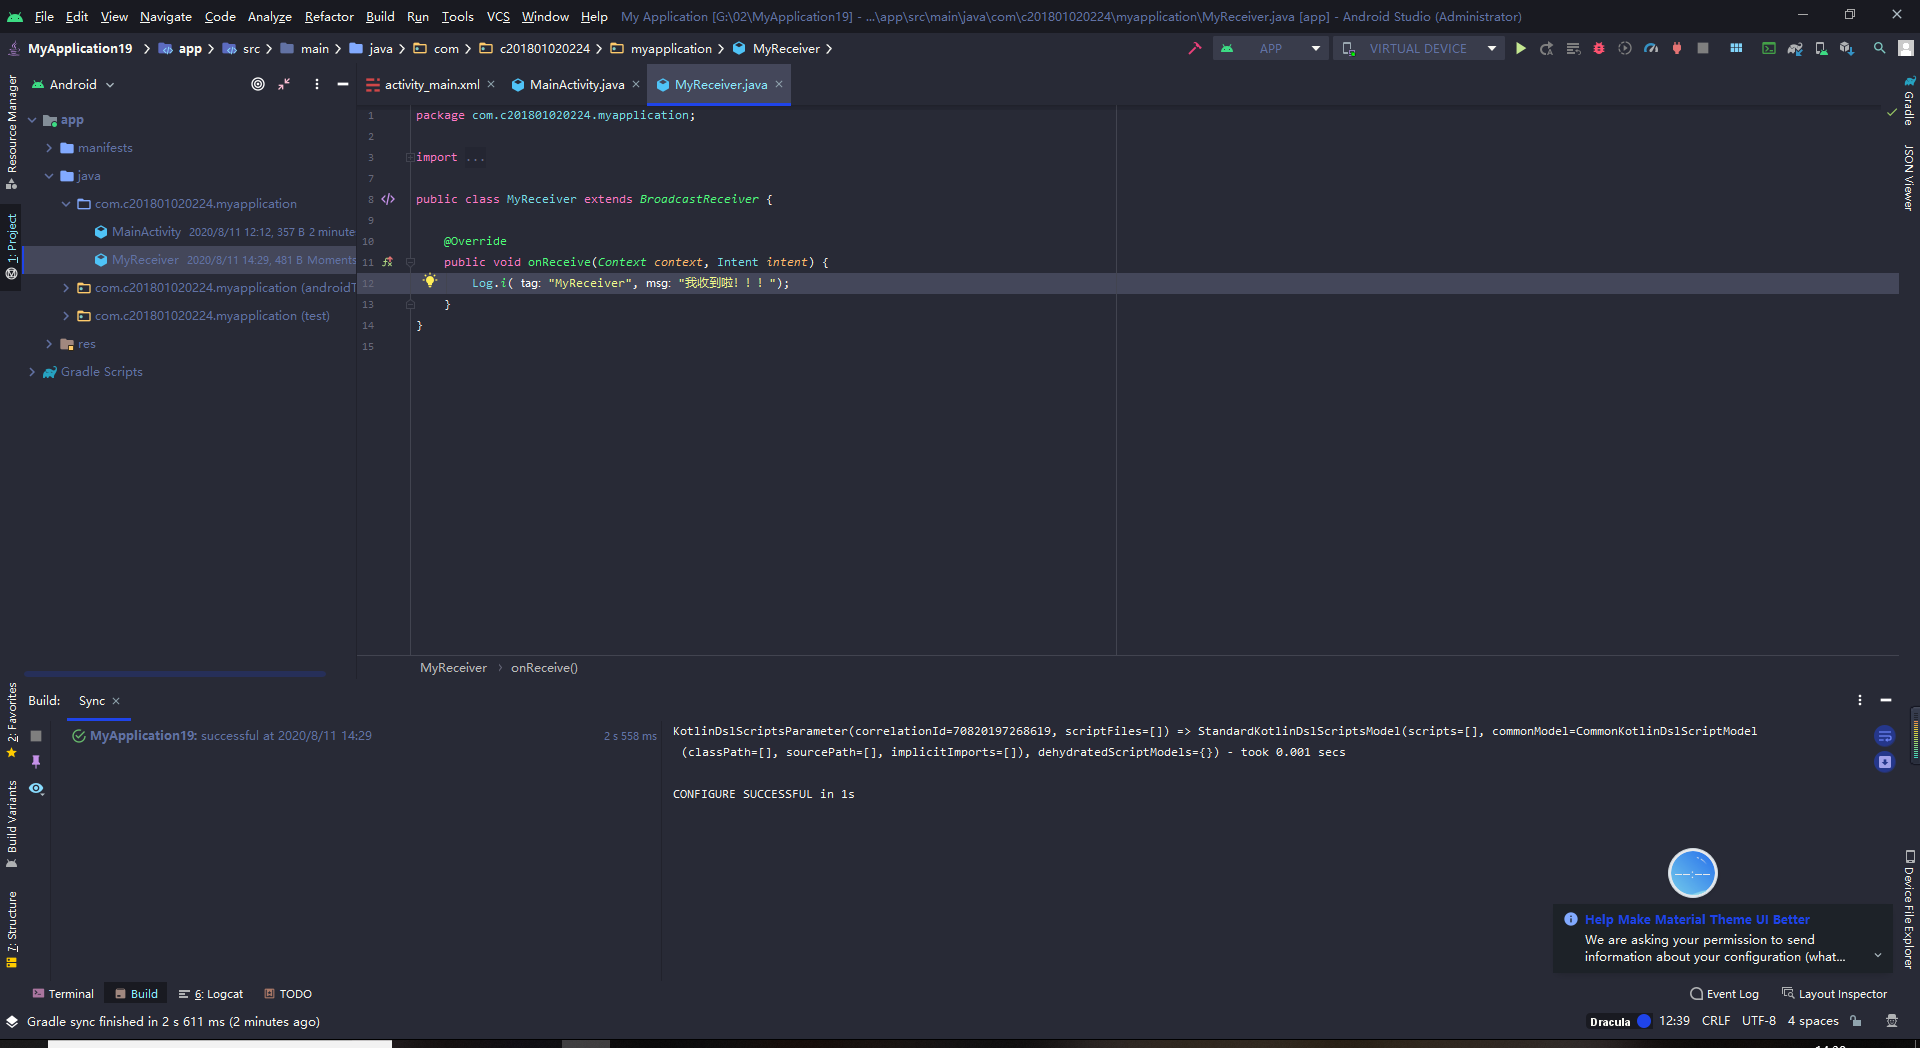Click the Stop square button in main toolbar

click(x=1703, y=48)
